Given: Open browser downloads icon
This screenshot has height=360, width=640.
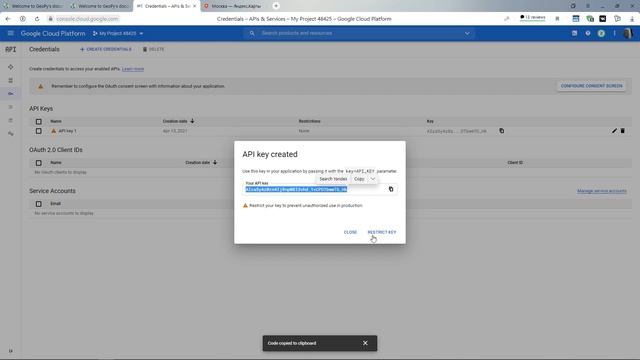Looking at the screenshot, I should 632,19.
